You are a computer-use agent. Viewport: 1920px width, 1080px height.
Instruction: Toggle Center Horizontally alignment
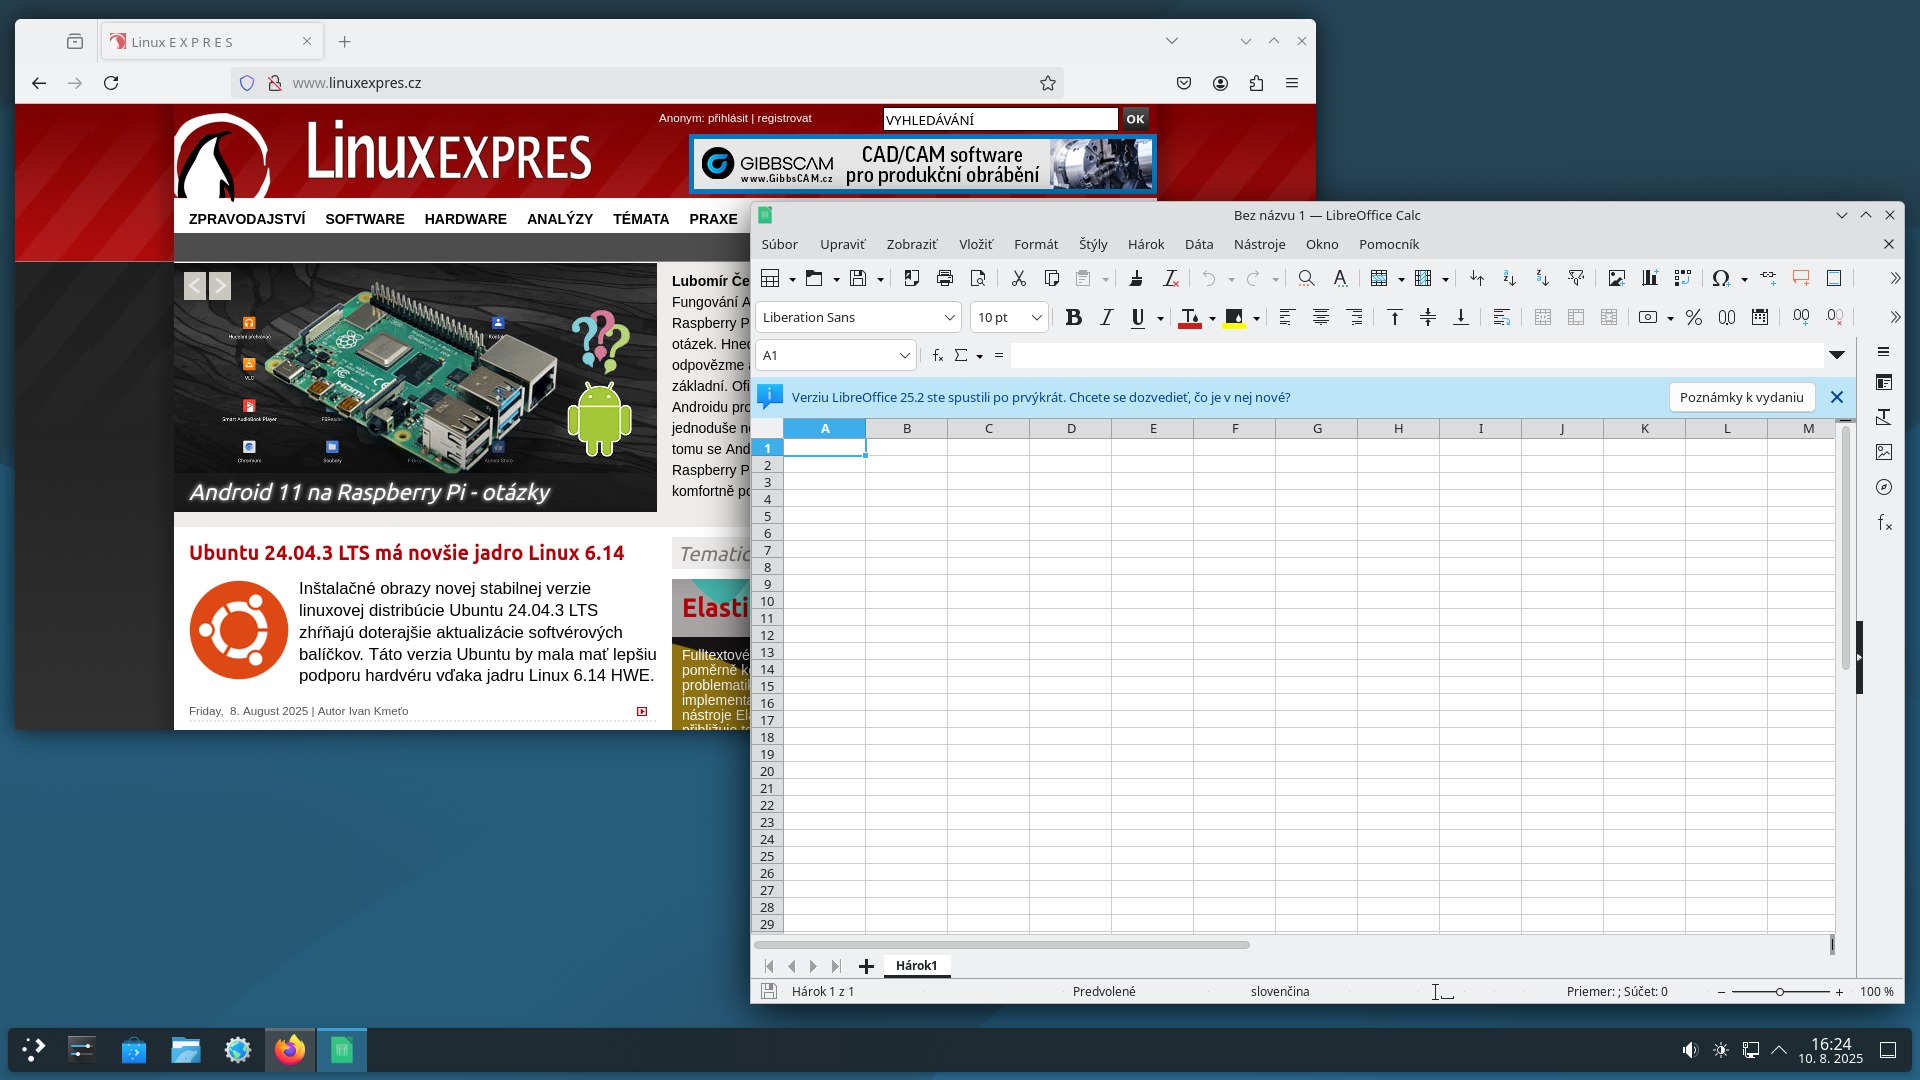coord(1321,318)
